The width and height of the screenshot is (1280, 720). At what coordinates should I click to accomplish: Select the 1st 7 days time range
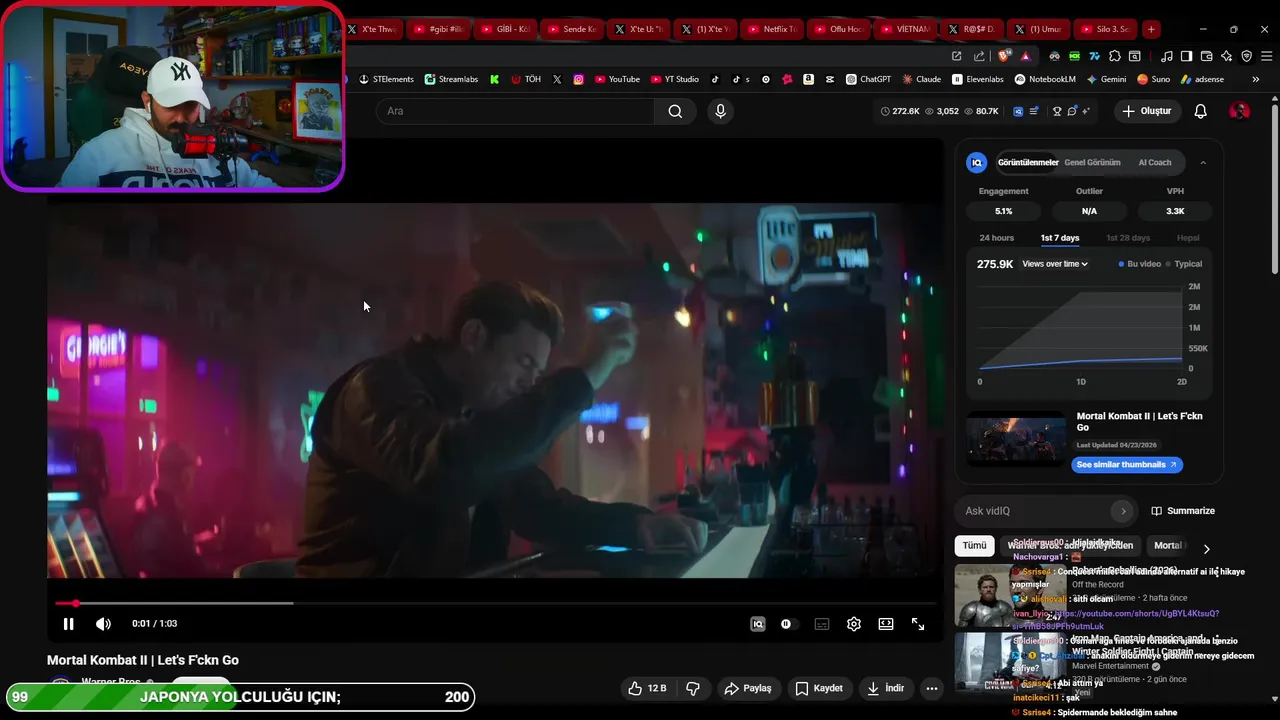coord(1060,238)
